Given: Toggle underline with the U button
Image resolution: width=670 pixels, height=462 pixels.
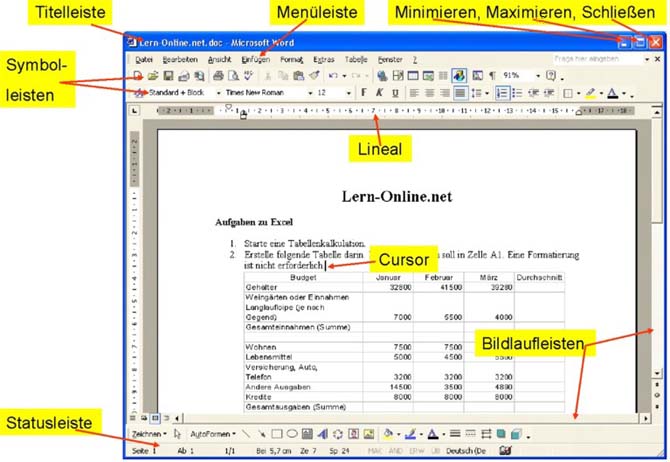Looking at the screenshot, I should 395,93.
